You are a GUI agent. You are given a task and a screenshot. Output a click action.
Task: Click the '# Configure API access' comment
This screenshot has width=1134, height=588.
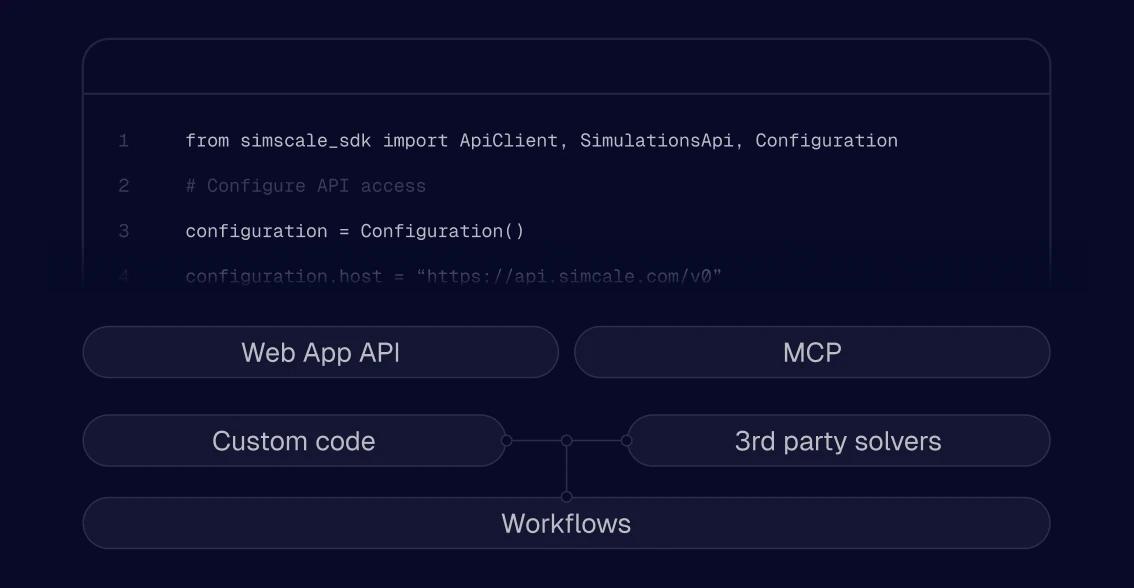point(305,186)
